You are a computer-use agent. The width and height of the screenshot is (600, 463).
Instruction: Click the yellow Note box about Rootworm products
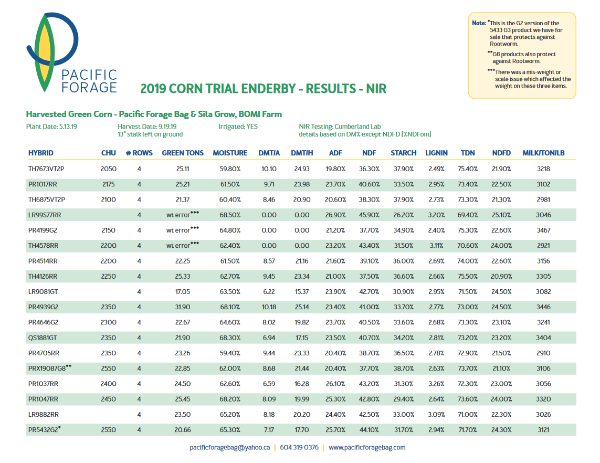pyautogui.click(x=522, y=55)
